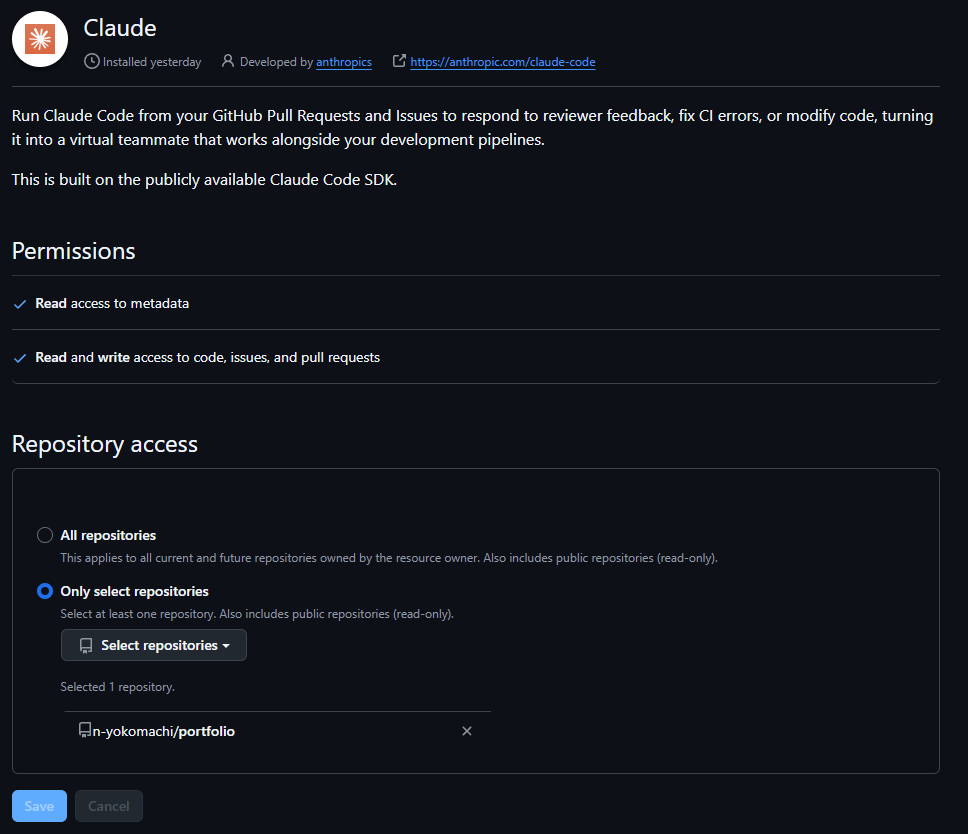
Task: Click the Run Claude Code description paragraph
Action: [472, 128]
